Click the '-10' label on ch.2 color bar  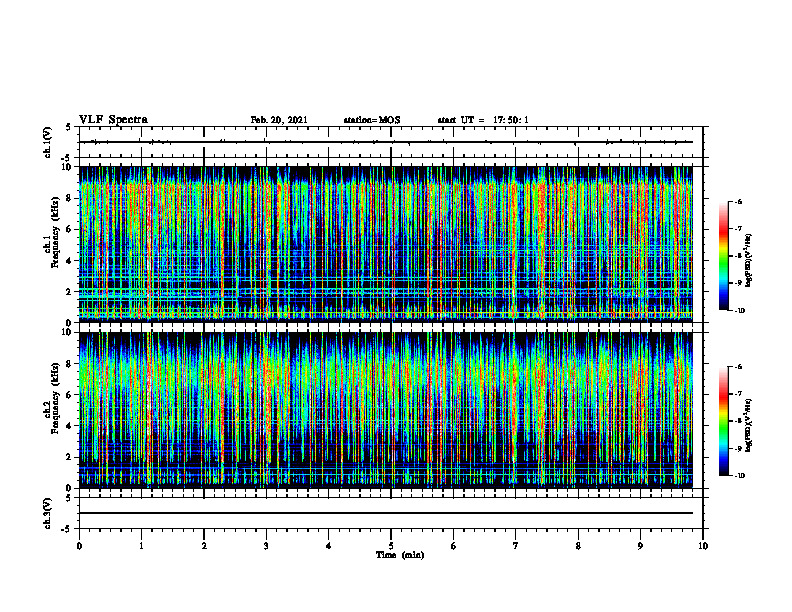click(x=739, y=476)
